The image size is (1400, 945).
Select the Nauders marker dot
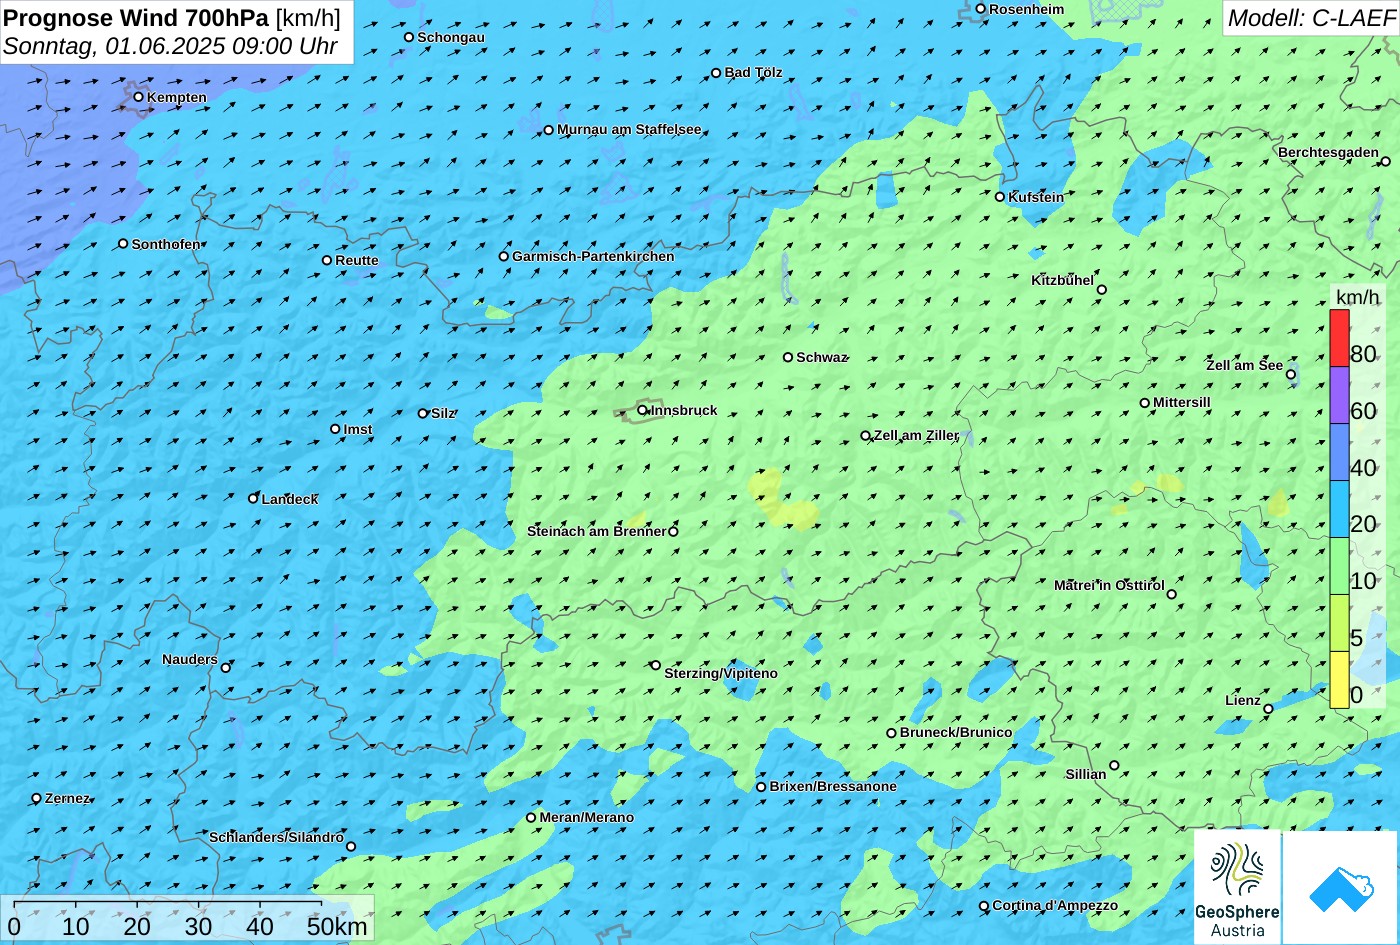coord(226,668)
